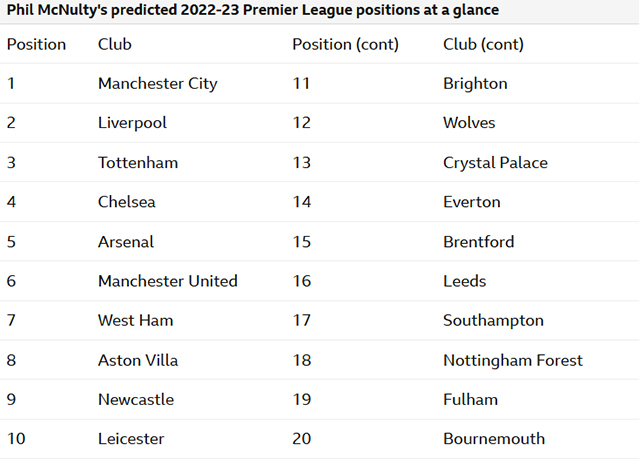Click the Position (cont) header
The image size is (640, 465).
click(x=345, y=44)
